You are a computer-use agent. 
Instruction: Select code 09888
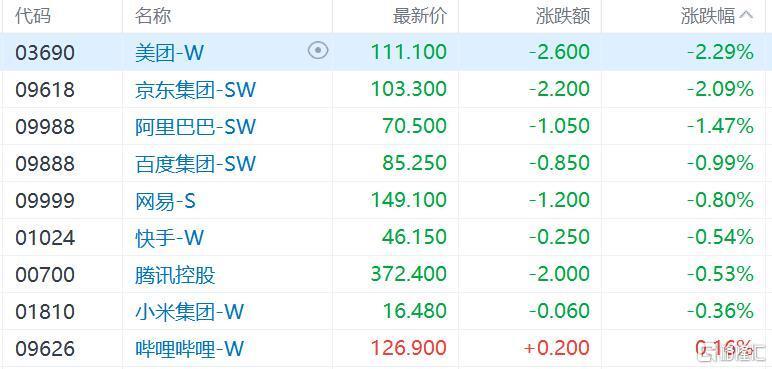coord(45,163)
